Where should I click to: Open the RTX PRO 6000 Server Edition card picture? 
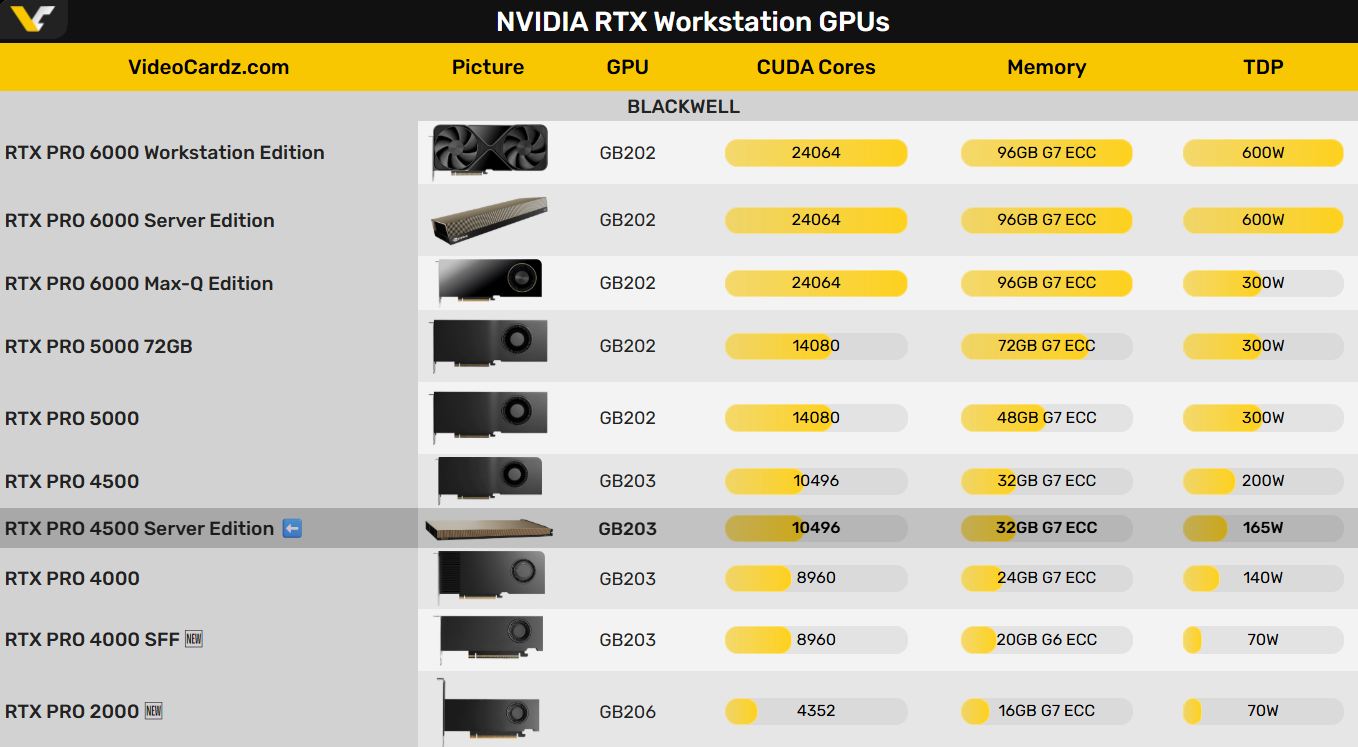click(489, 220)
